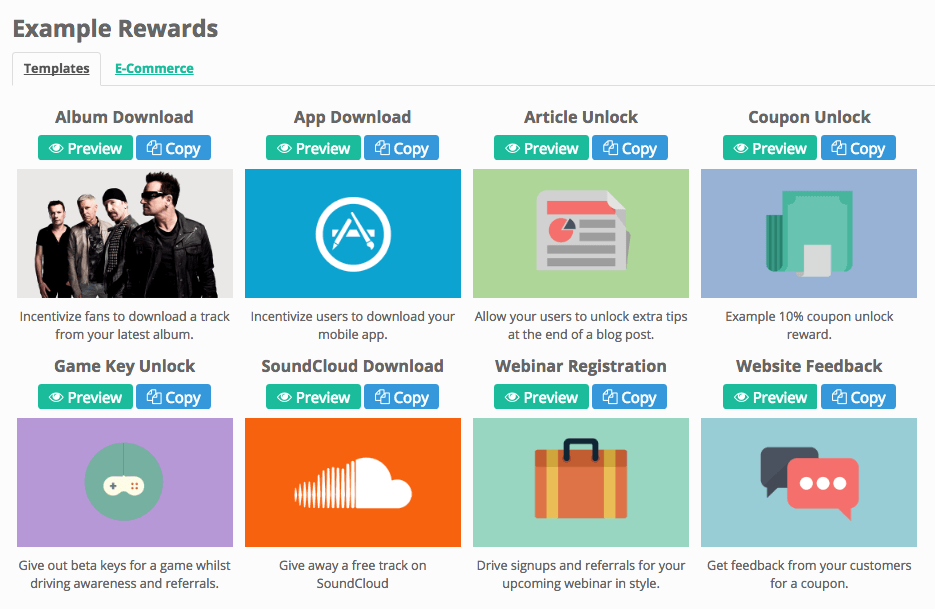
Task: Preview the Website Feedback reward
Action: point(770,397)
